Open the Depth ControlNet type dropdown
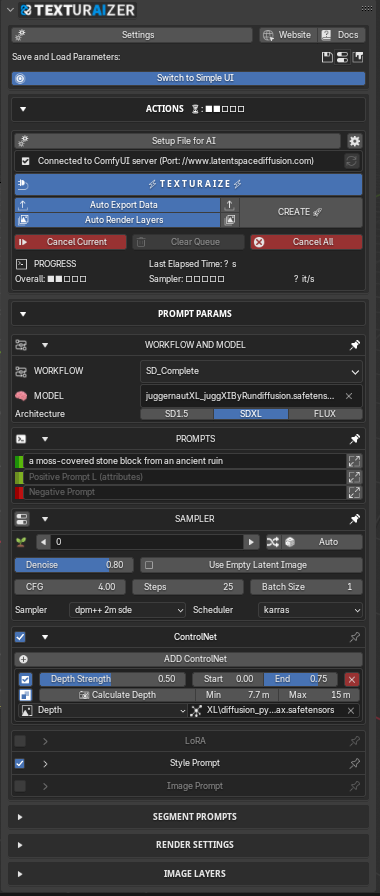The image size is (380, 896). coord(103,710)
